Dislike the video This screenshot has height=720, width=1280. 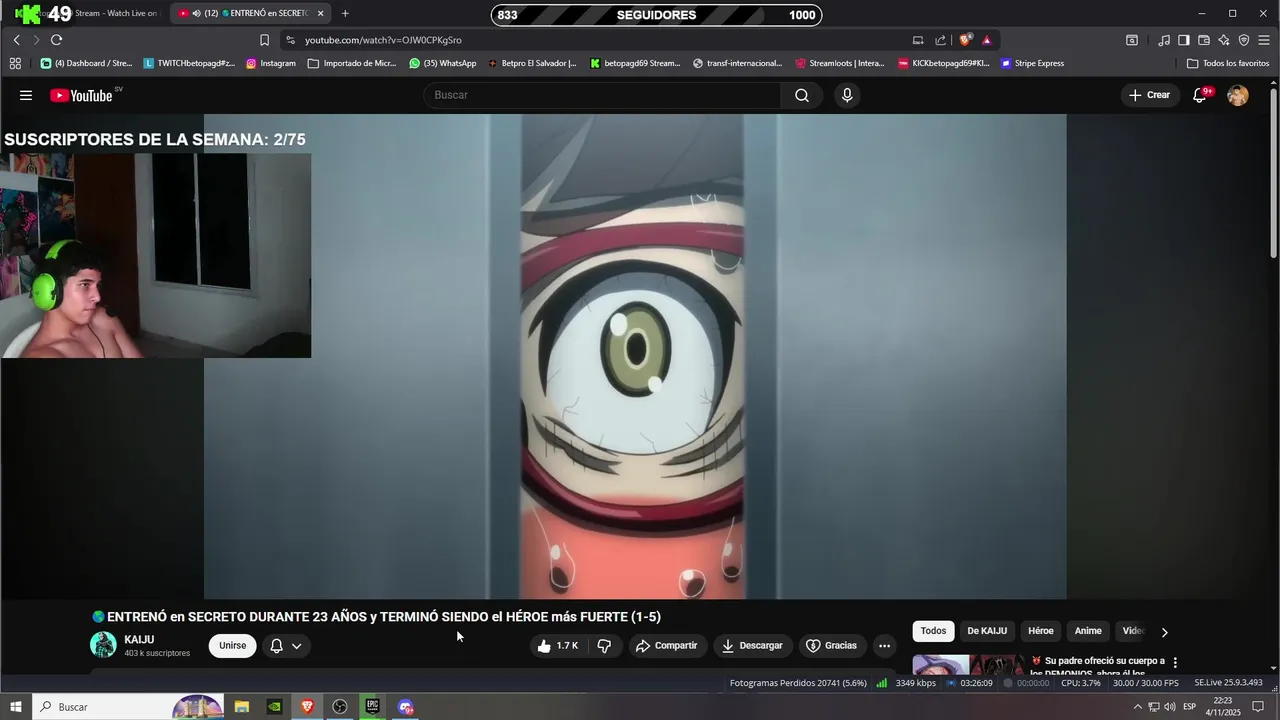coord(604,646)
